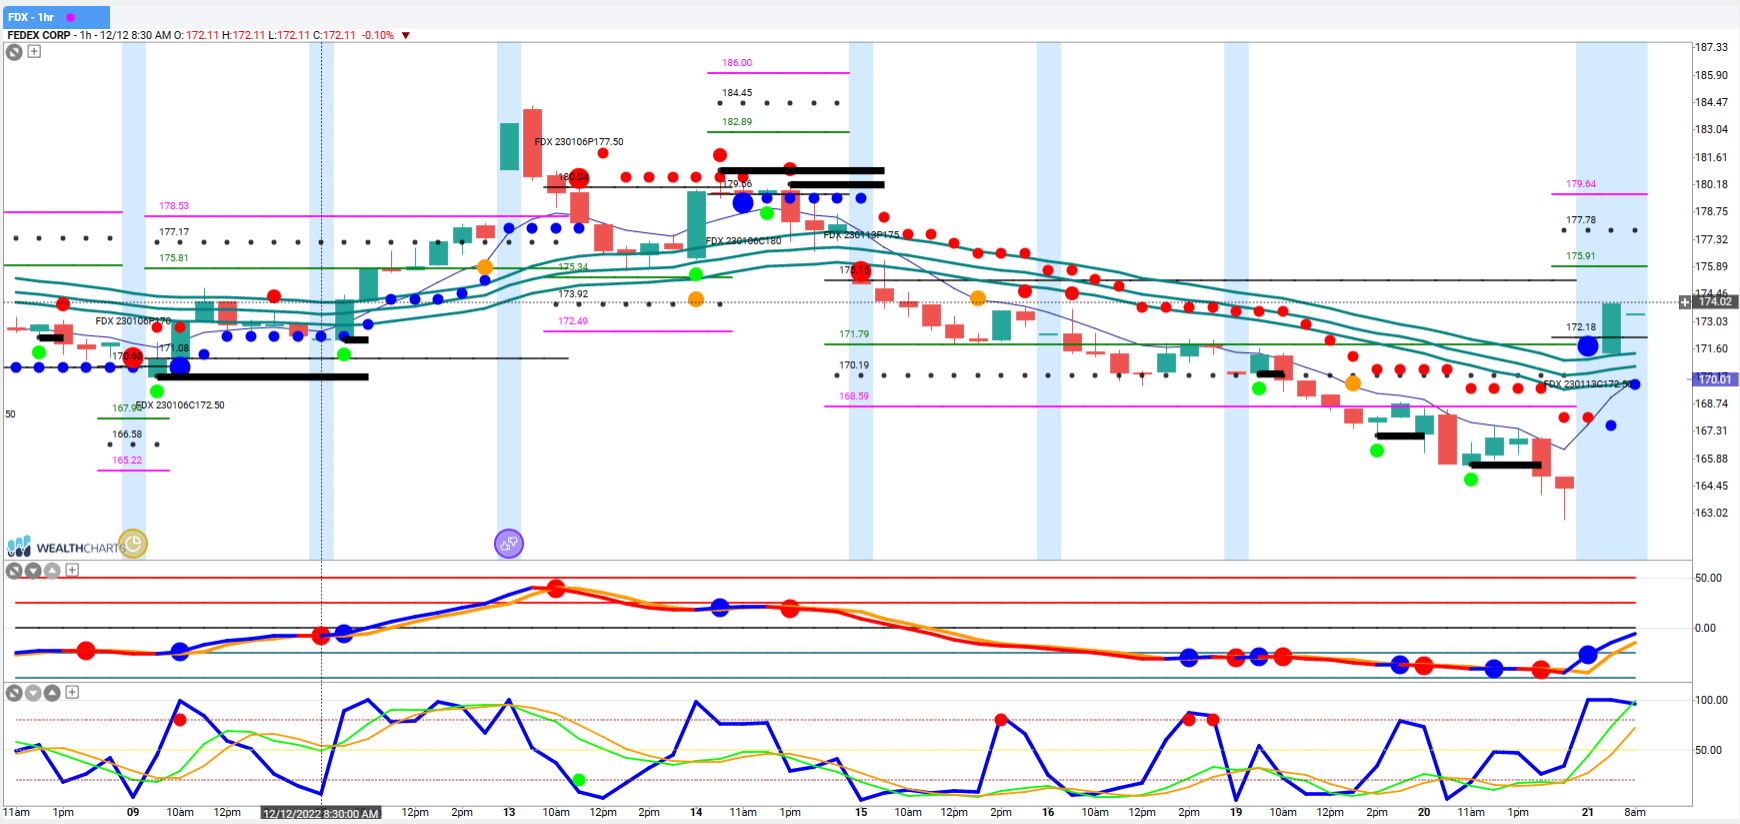The height and width of the screenshot is (824, 1740).
Task: Move the middle oscillator panel down
Action: pyautogui.click(x=33, y=571)
